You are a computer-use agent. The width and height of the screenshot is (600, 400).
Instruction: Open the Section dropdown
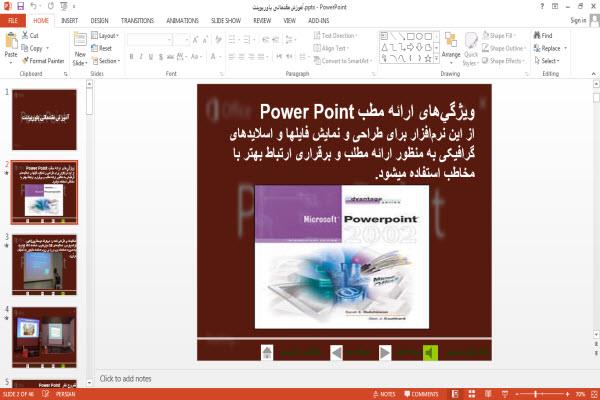pos(106,61)
